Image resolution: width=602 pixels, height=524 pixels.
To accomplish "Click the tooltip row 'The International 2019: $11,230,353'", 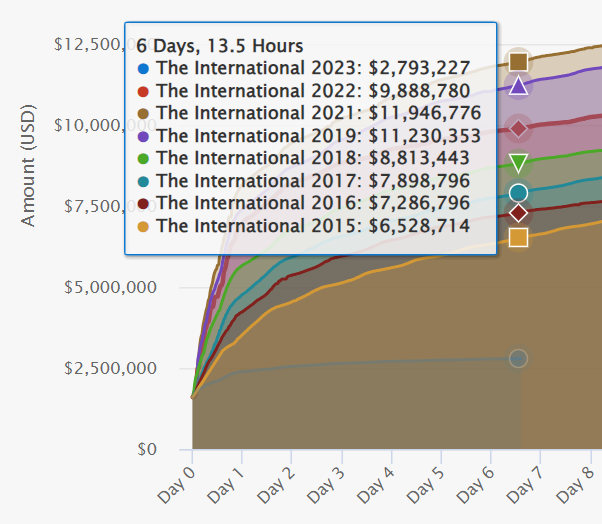I will click(x=309, y=136).
